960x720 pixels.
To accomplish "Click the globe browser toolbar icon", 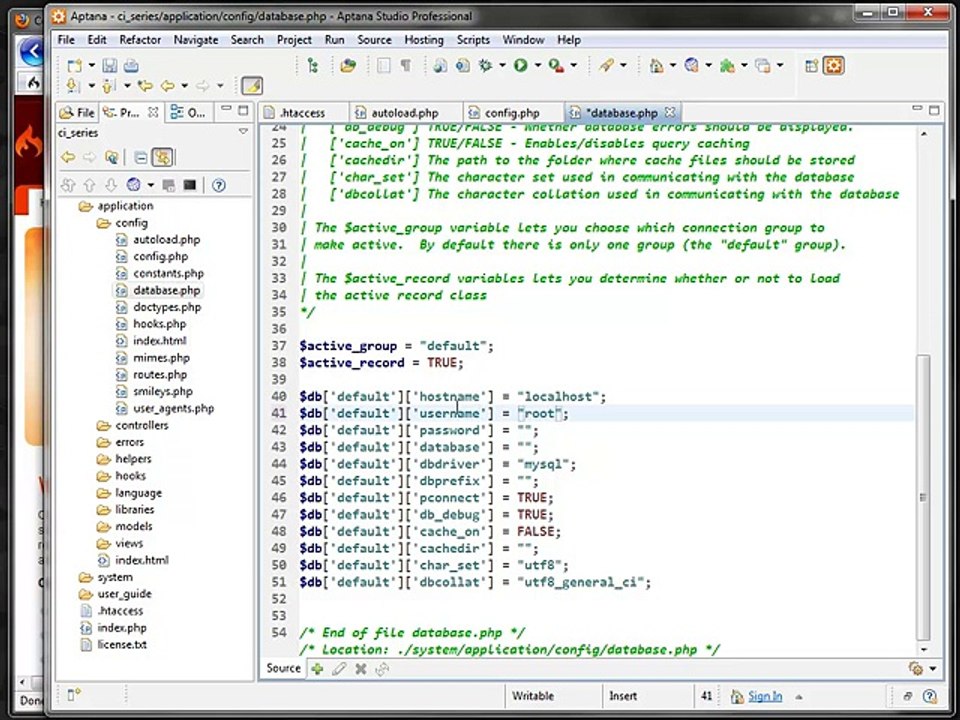I will [x=692, y=66].
